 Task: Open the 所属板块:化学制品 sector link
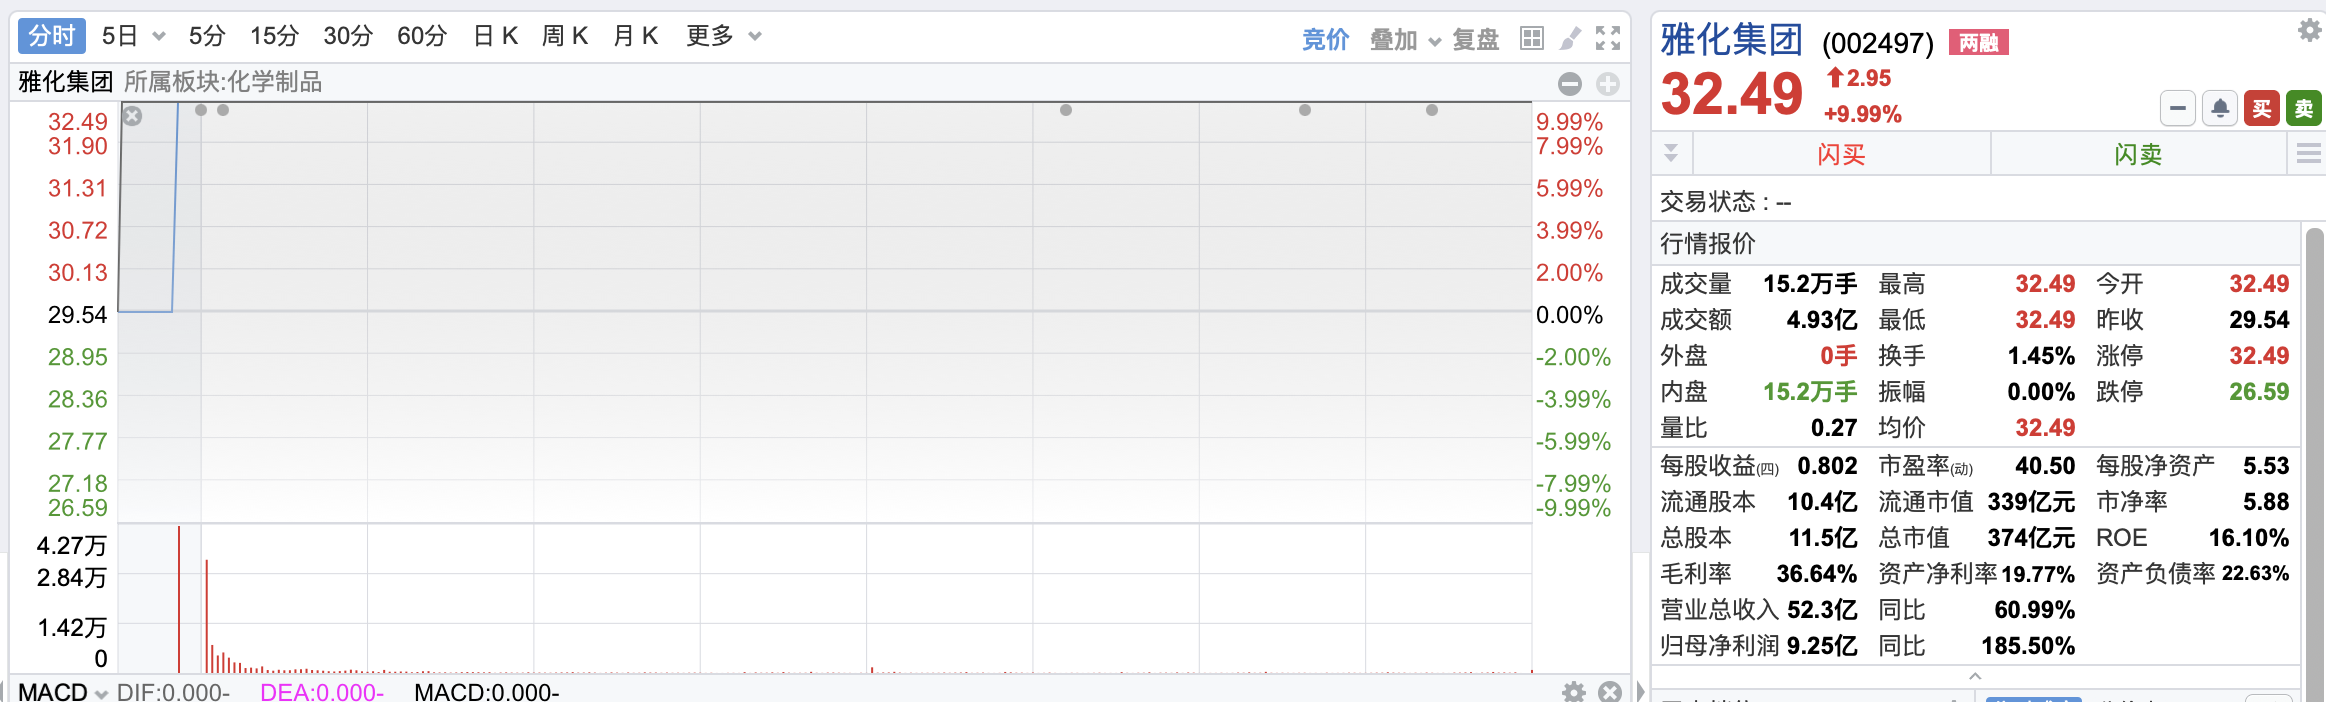(223, 82)
